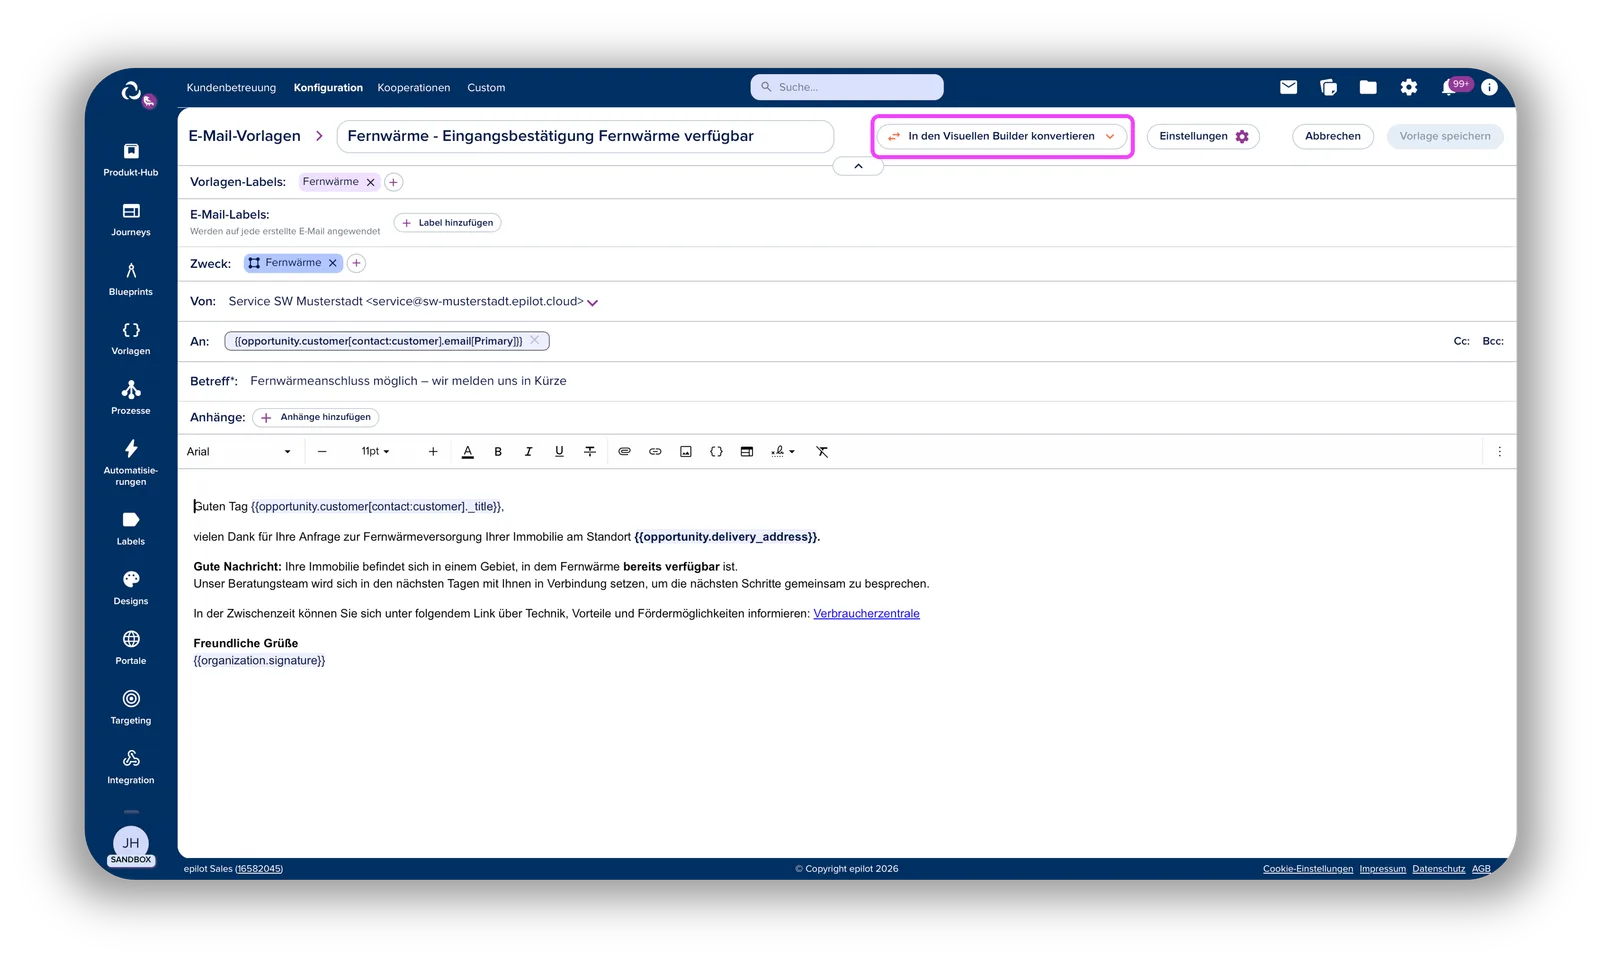
Task: Edit the template name field
Action: (x=585, y=136)
